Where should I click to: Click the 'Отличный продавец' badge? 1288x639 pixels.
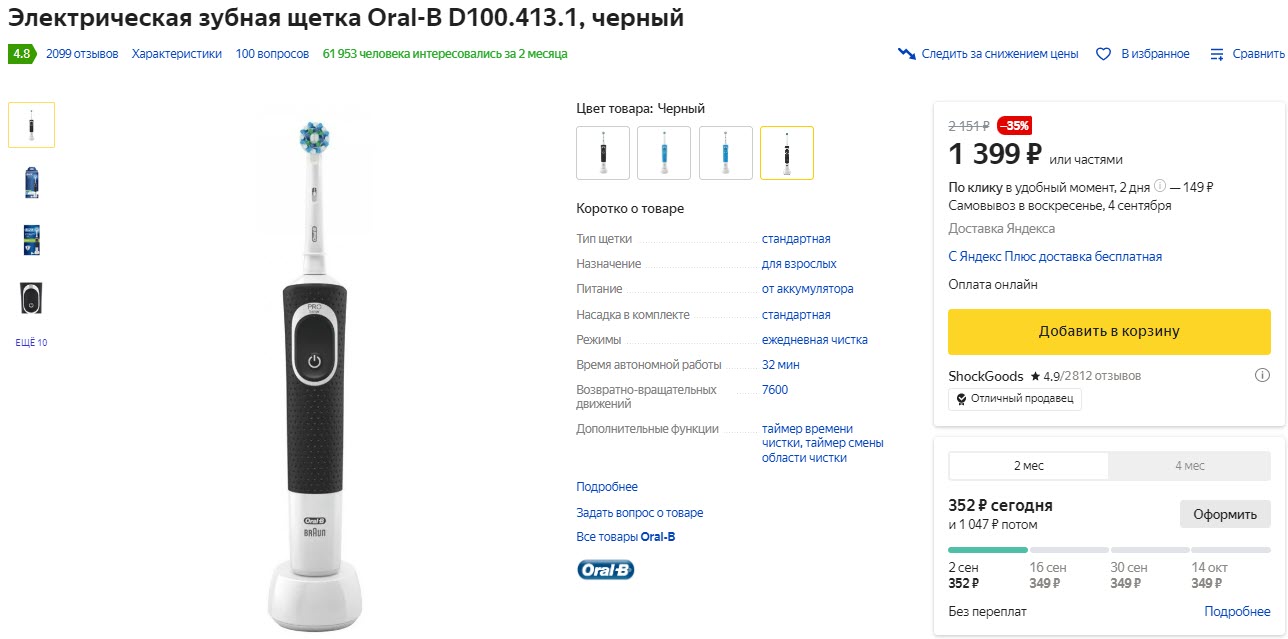pyautogui.click(x=1014, y=399)
